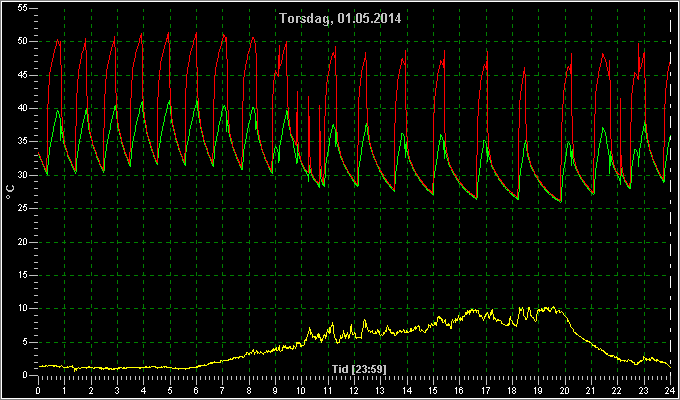680x400 pixels.
Task: Select hour 15 on the time axis
Action: pyautogui.click(x=433, y=389)
